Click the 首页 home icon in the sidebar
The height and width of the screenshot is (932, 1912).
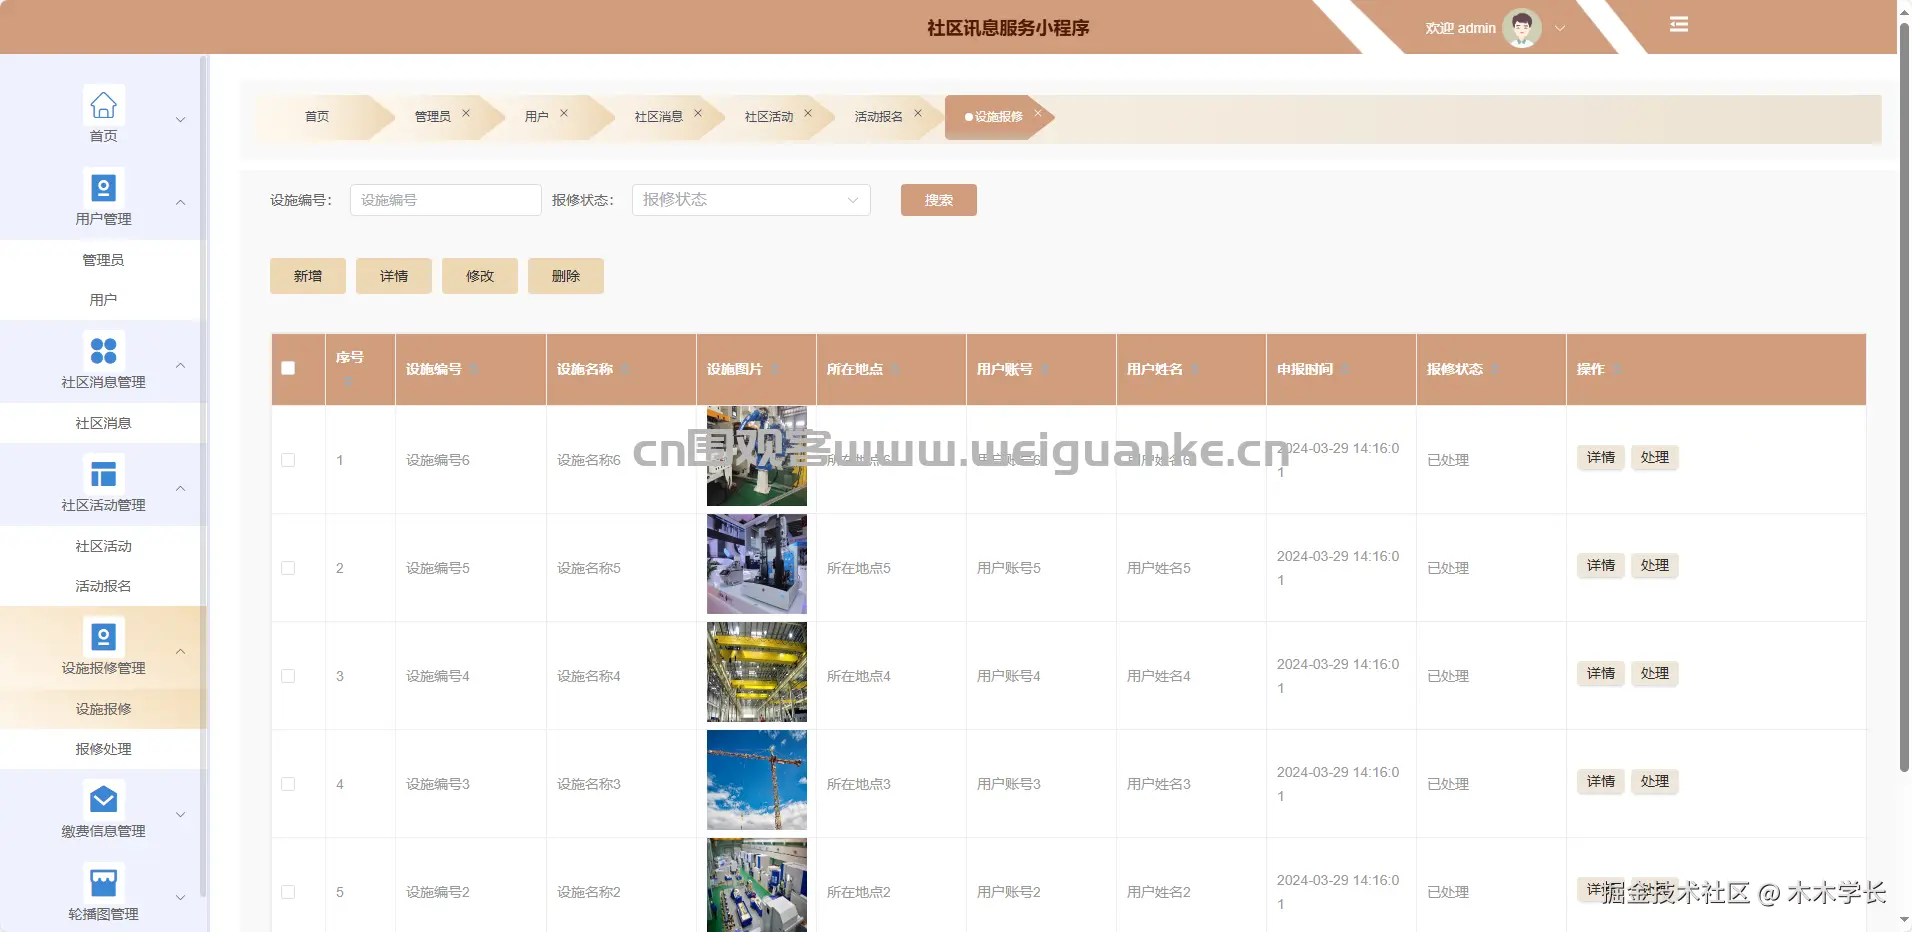(103, 105)
